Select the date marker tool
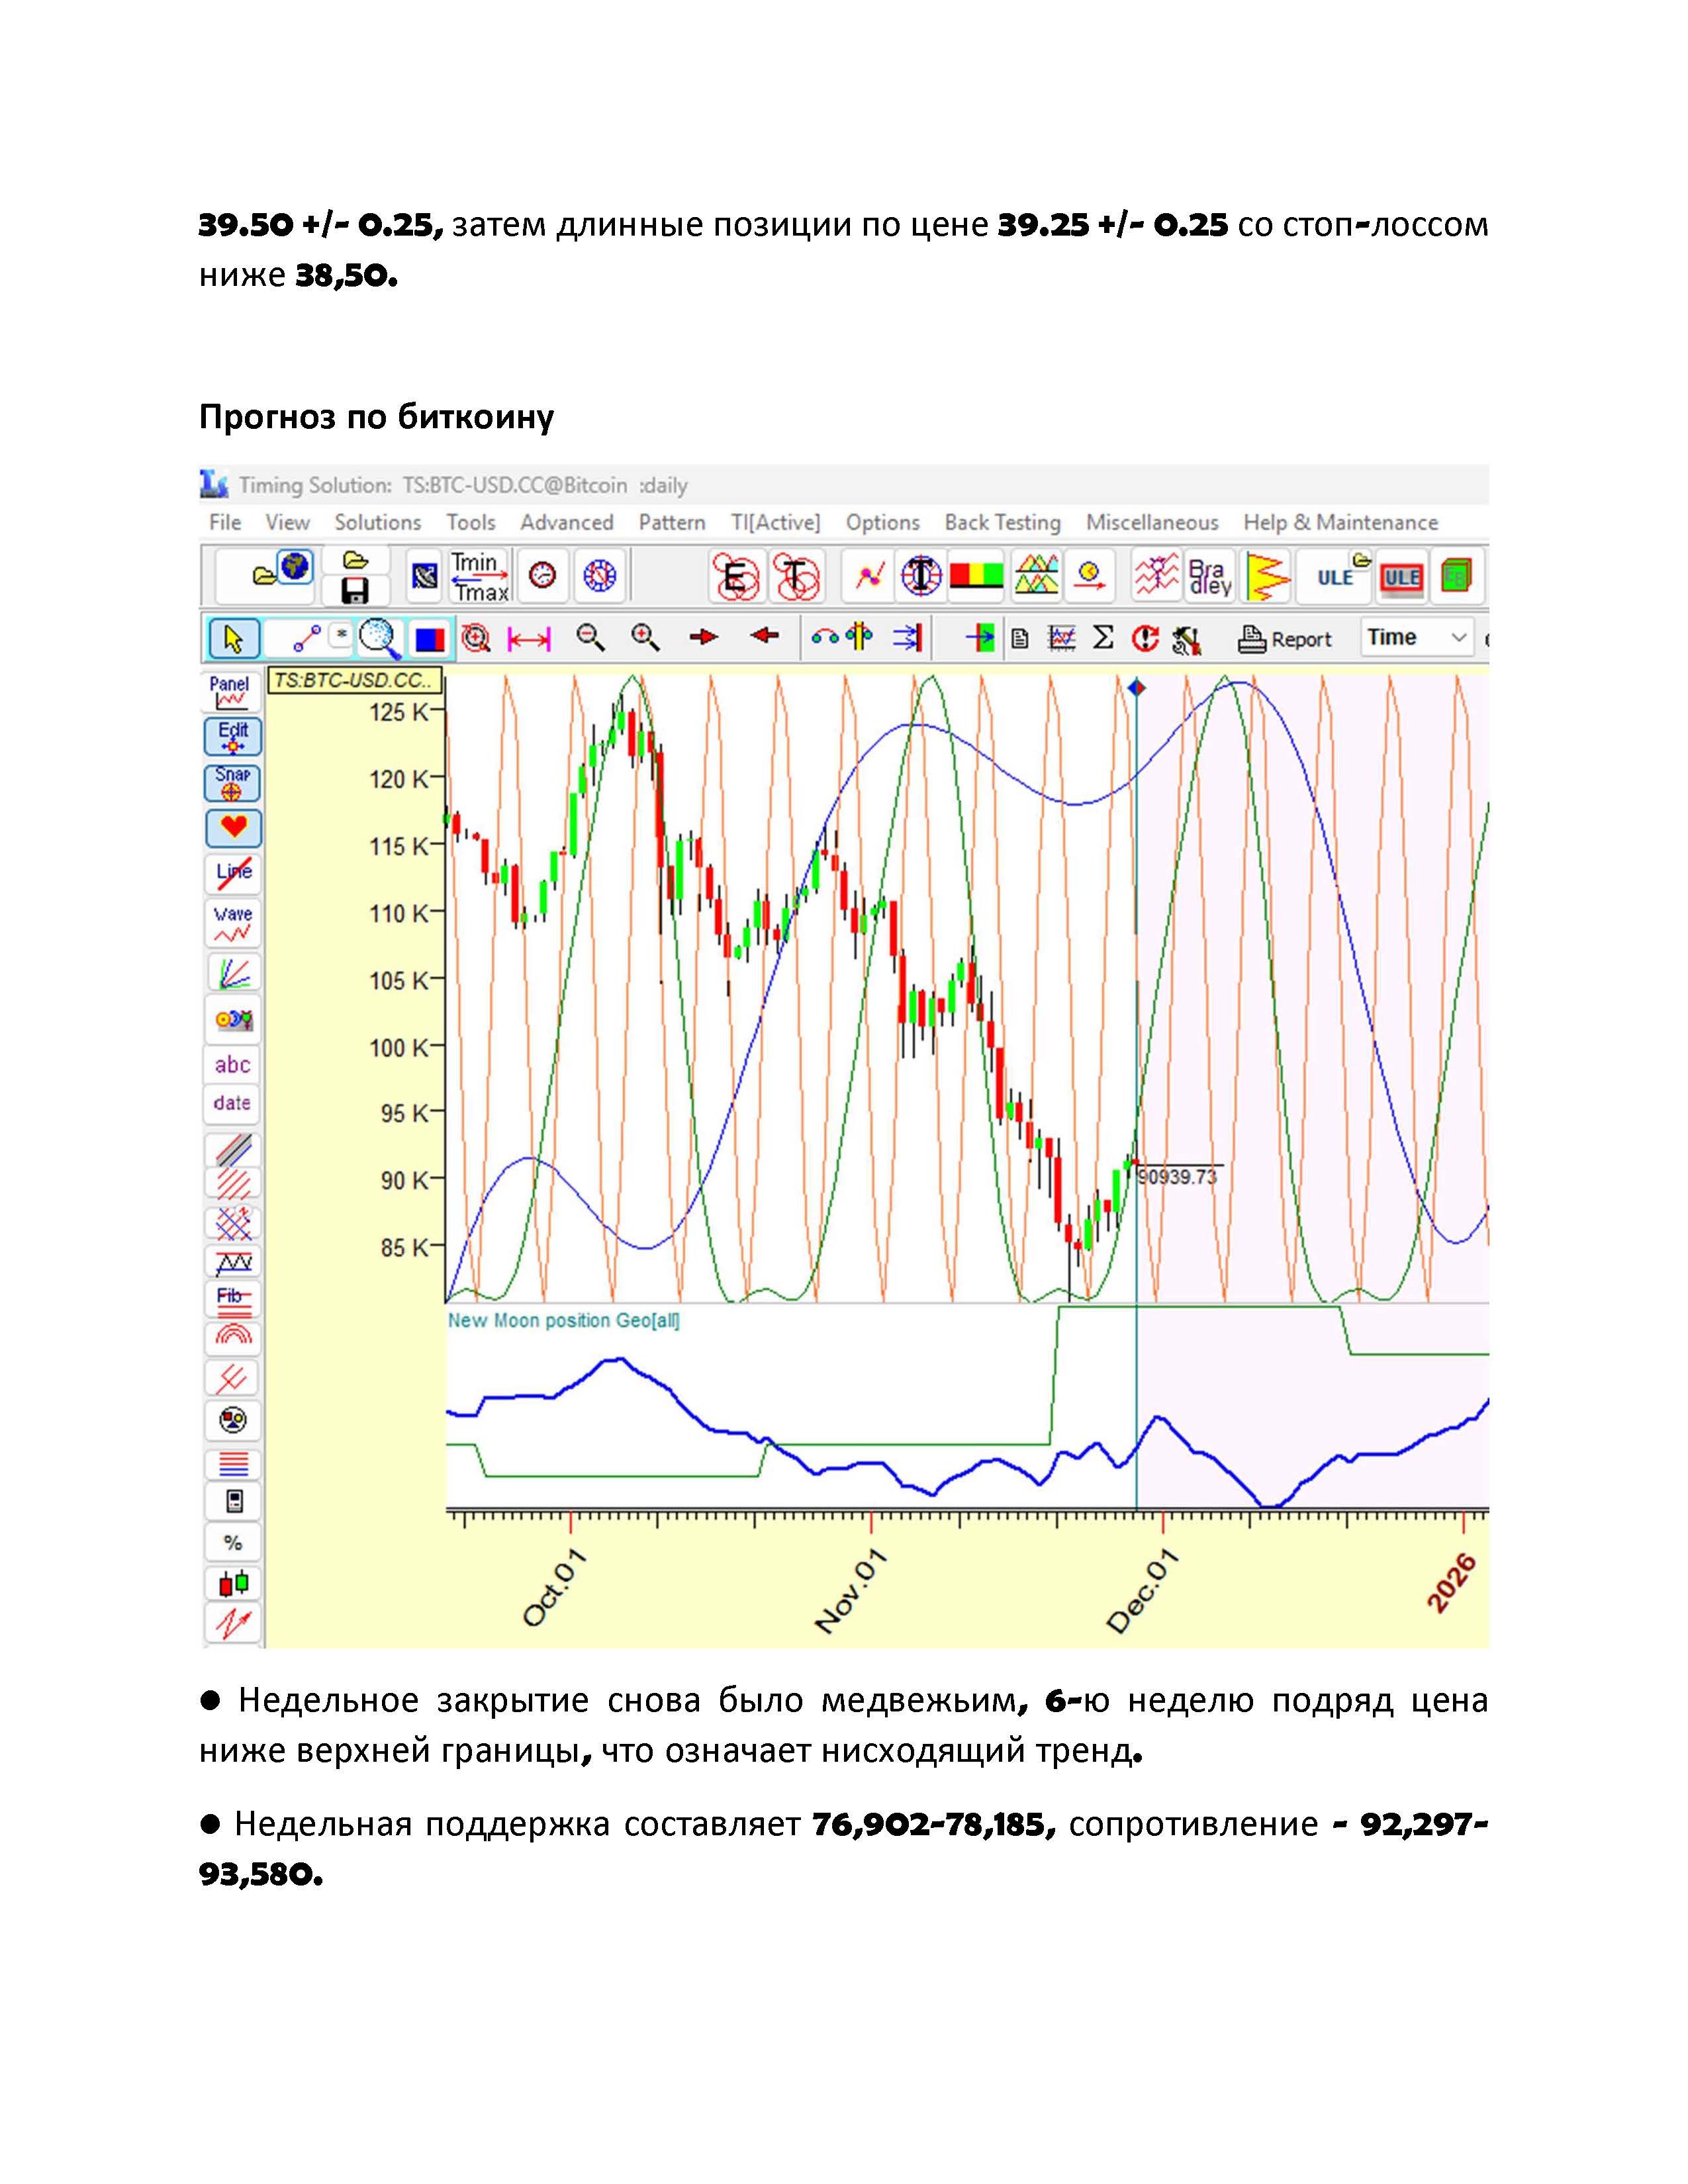 click(x=232, y=1103)
